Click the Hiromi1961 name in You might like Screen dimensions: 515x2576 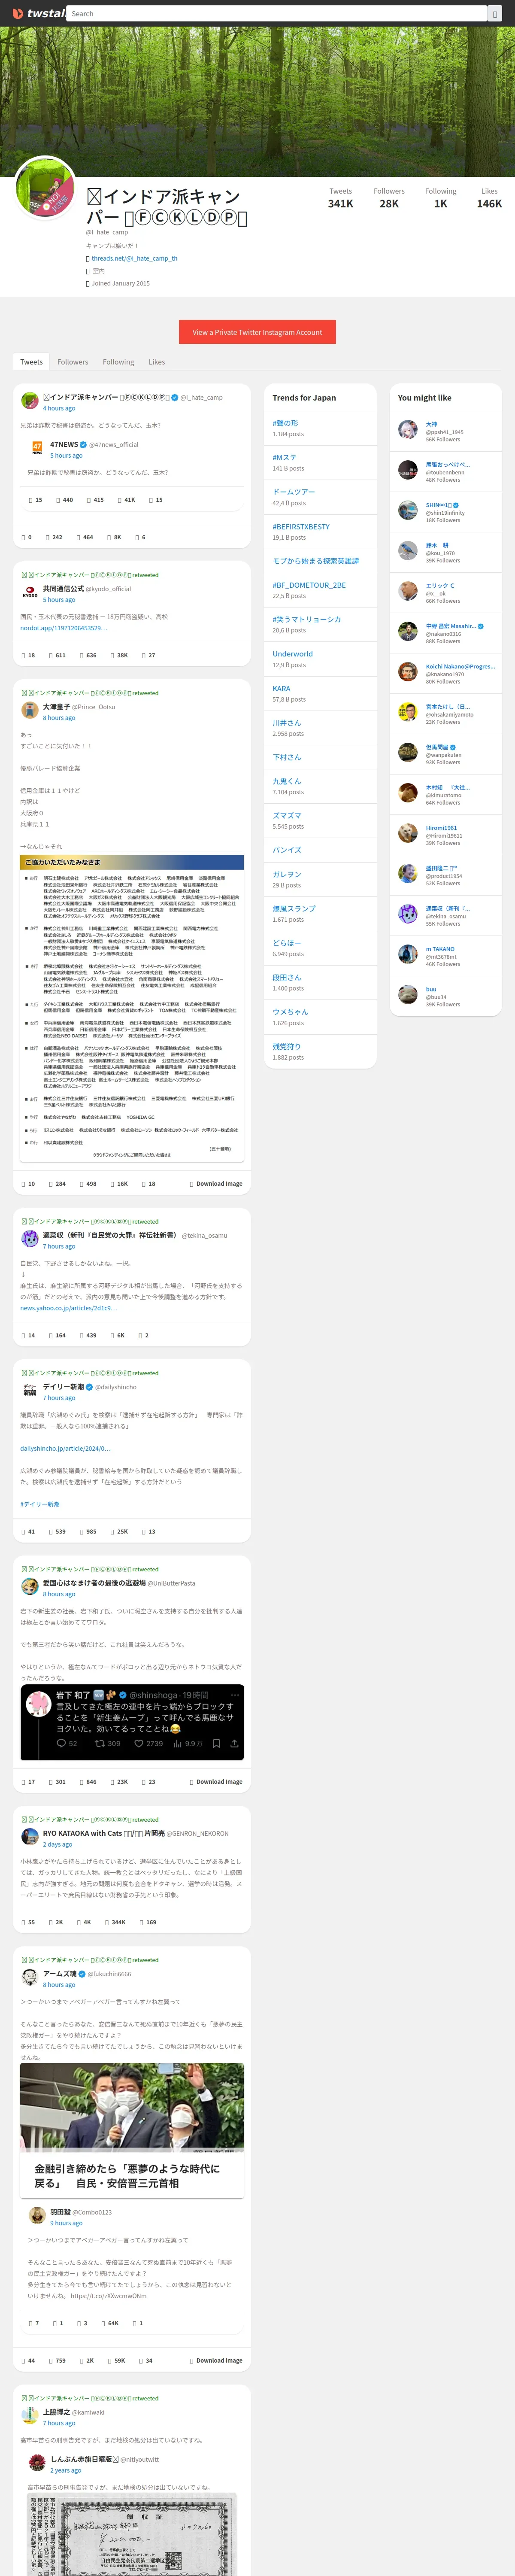tap(442, 828)
